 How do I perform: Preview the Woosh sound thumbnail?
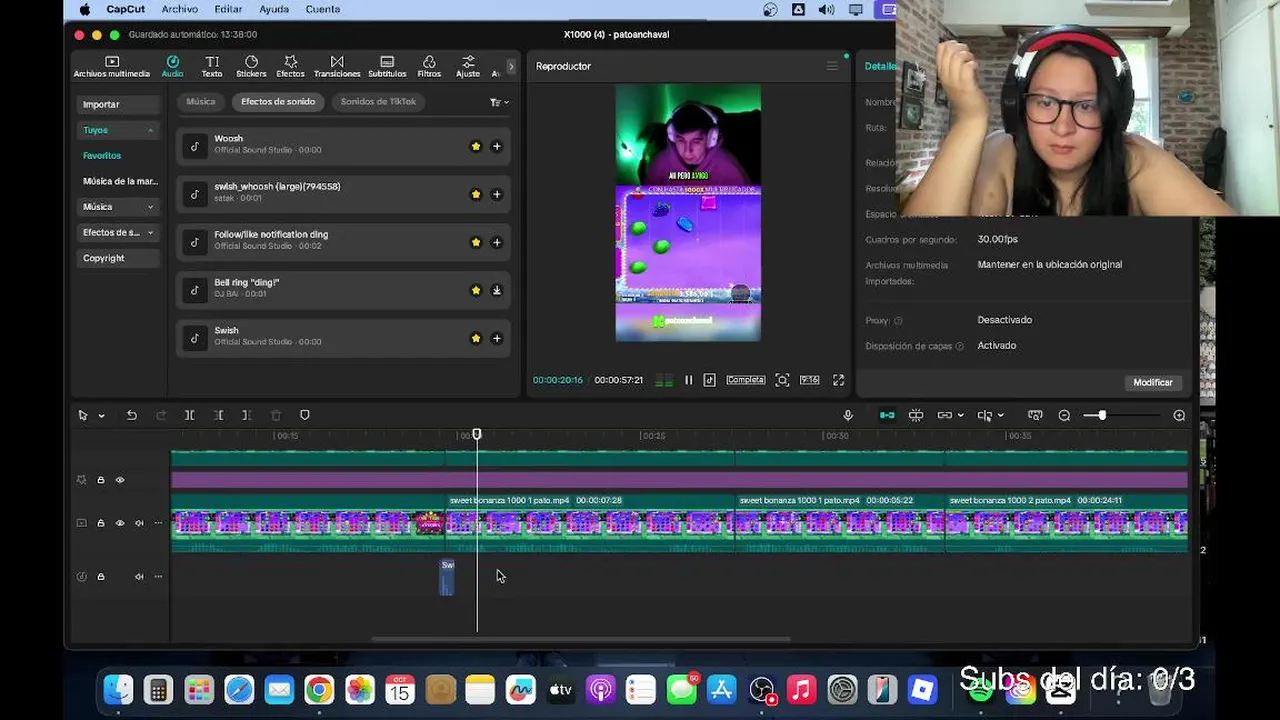194,146
